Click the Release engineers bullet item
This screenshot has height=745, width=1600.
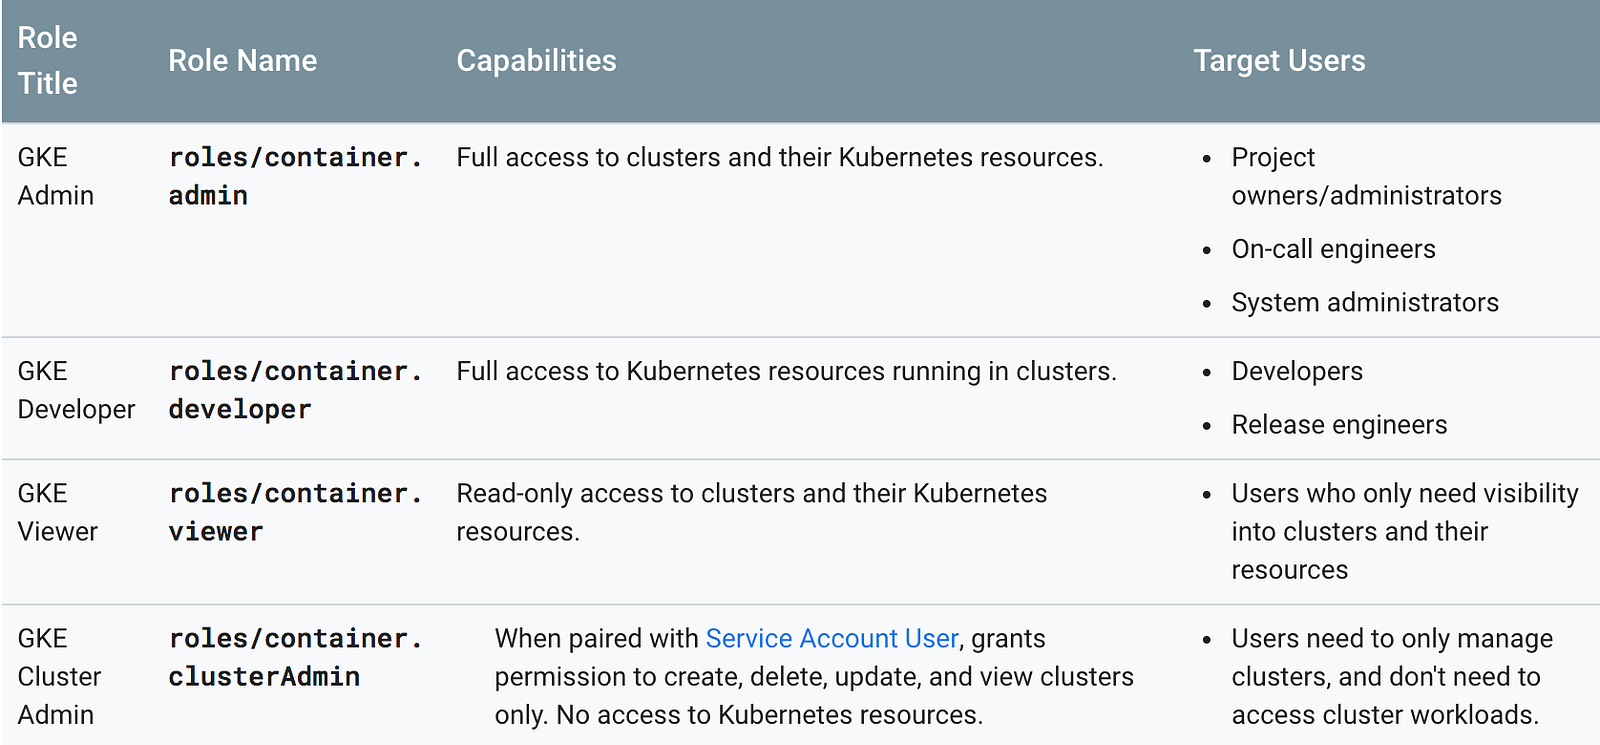point(1339,425)
